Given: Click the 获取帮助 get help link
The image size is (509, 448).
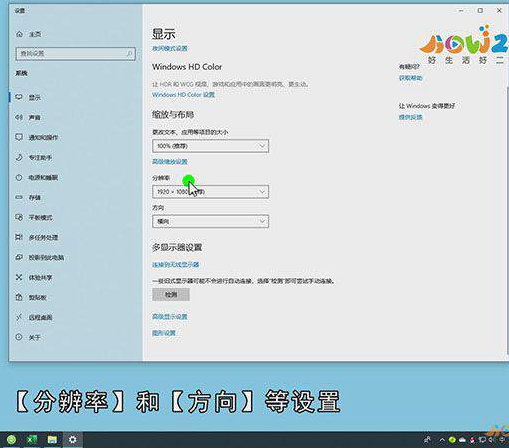Looking at the screenshot, I should pos(410,78).
